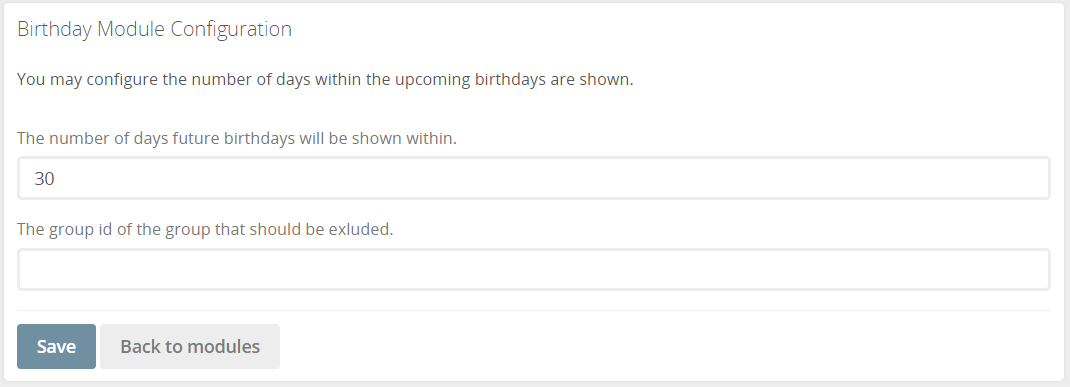Viewport: 1070px width, 387px height.
Task: Return to the modules list
Action: coord(190,346)
